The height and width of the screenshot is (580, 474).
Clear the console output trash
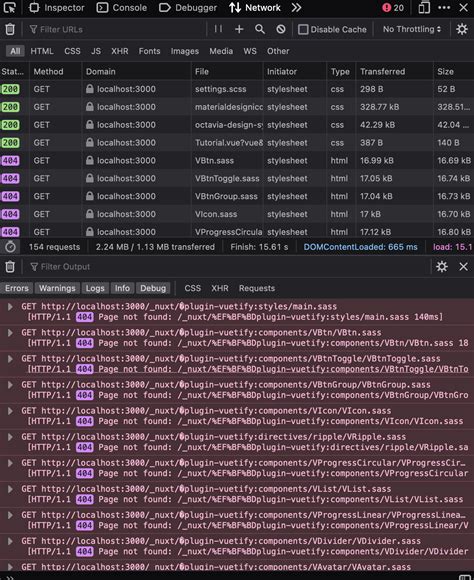click(10, 267)
